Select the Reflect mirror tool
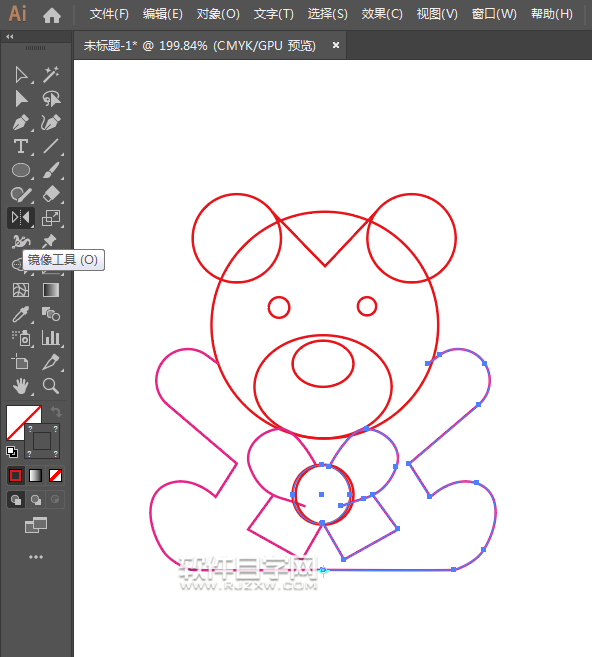 point(21,218)
